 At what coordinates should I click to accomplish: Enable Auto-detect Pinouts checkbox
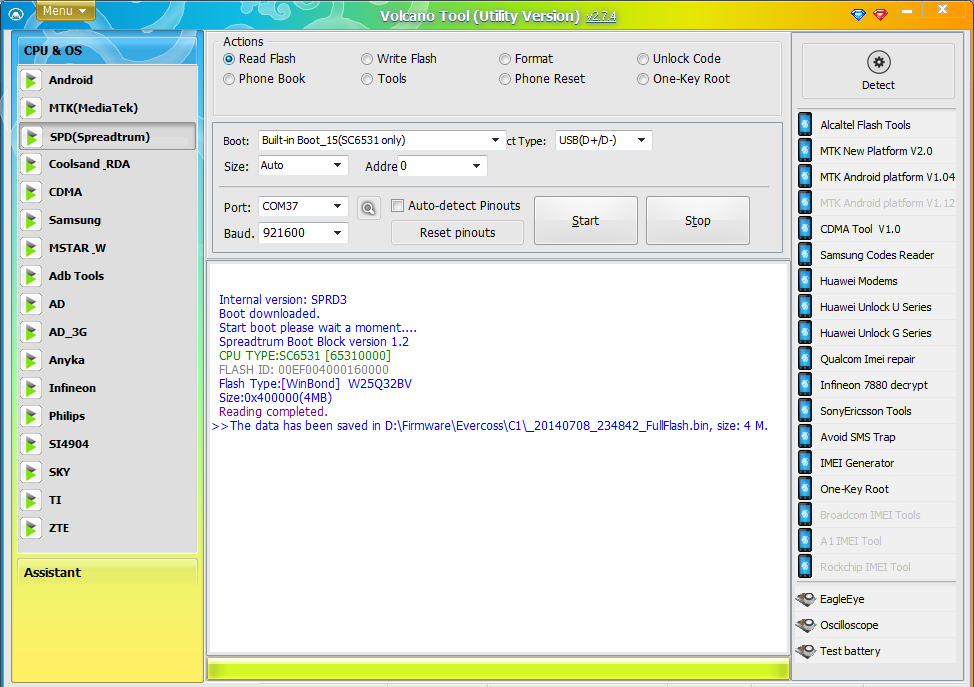[x=398, y=206]
